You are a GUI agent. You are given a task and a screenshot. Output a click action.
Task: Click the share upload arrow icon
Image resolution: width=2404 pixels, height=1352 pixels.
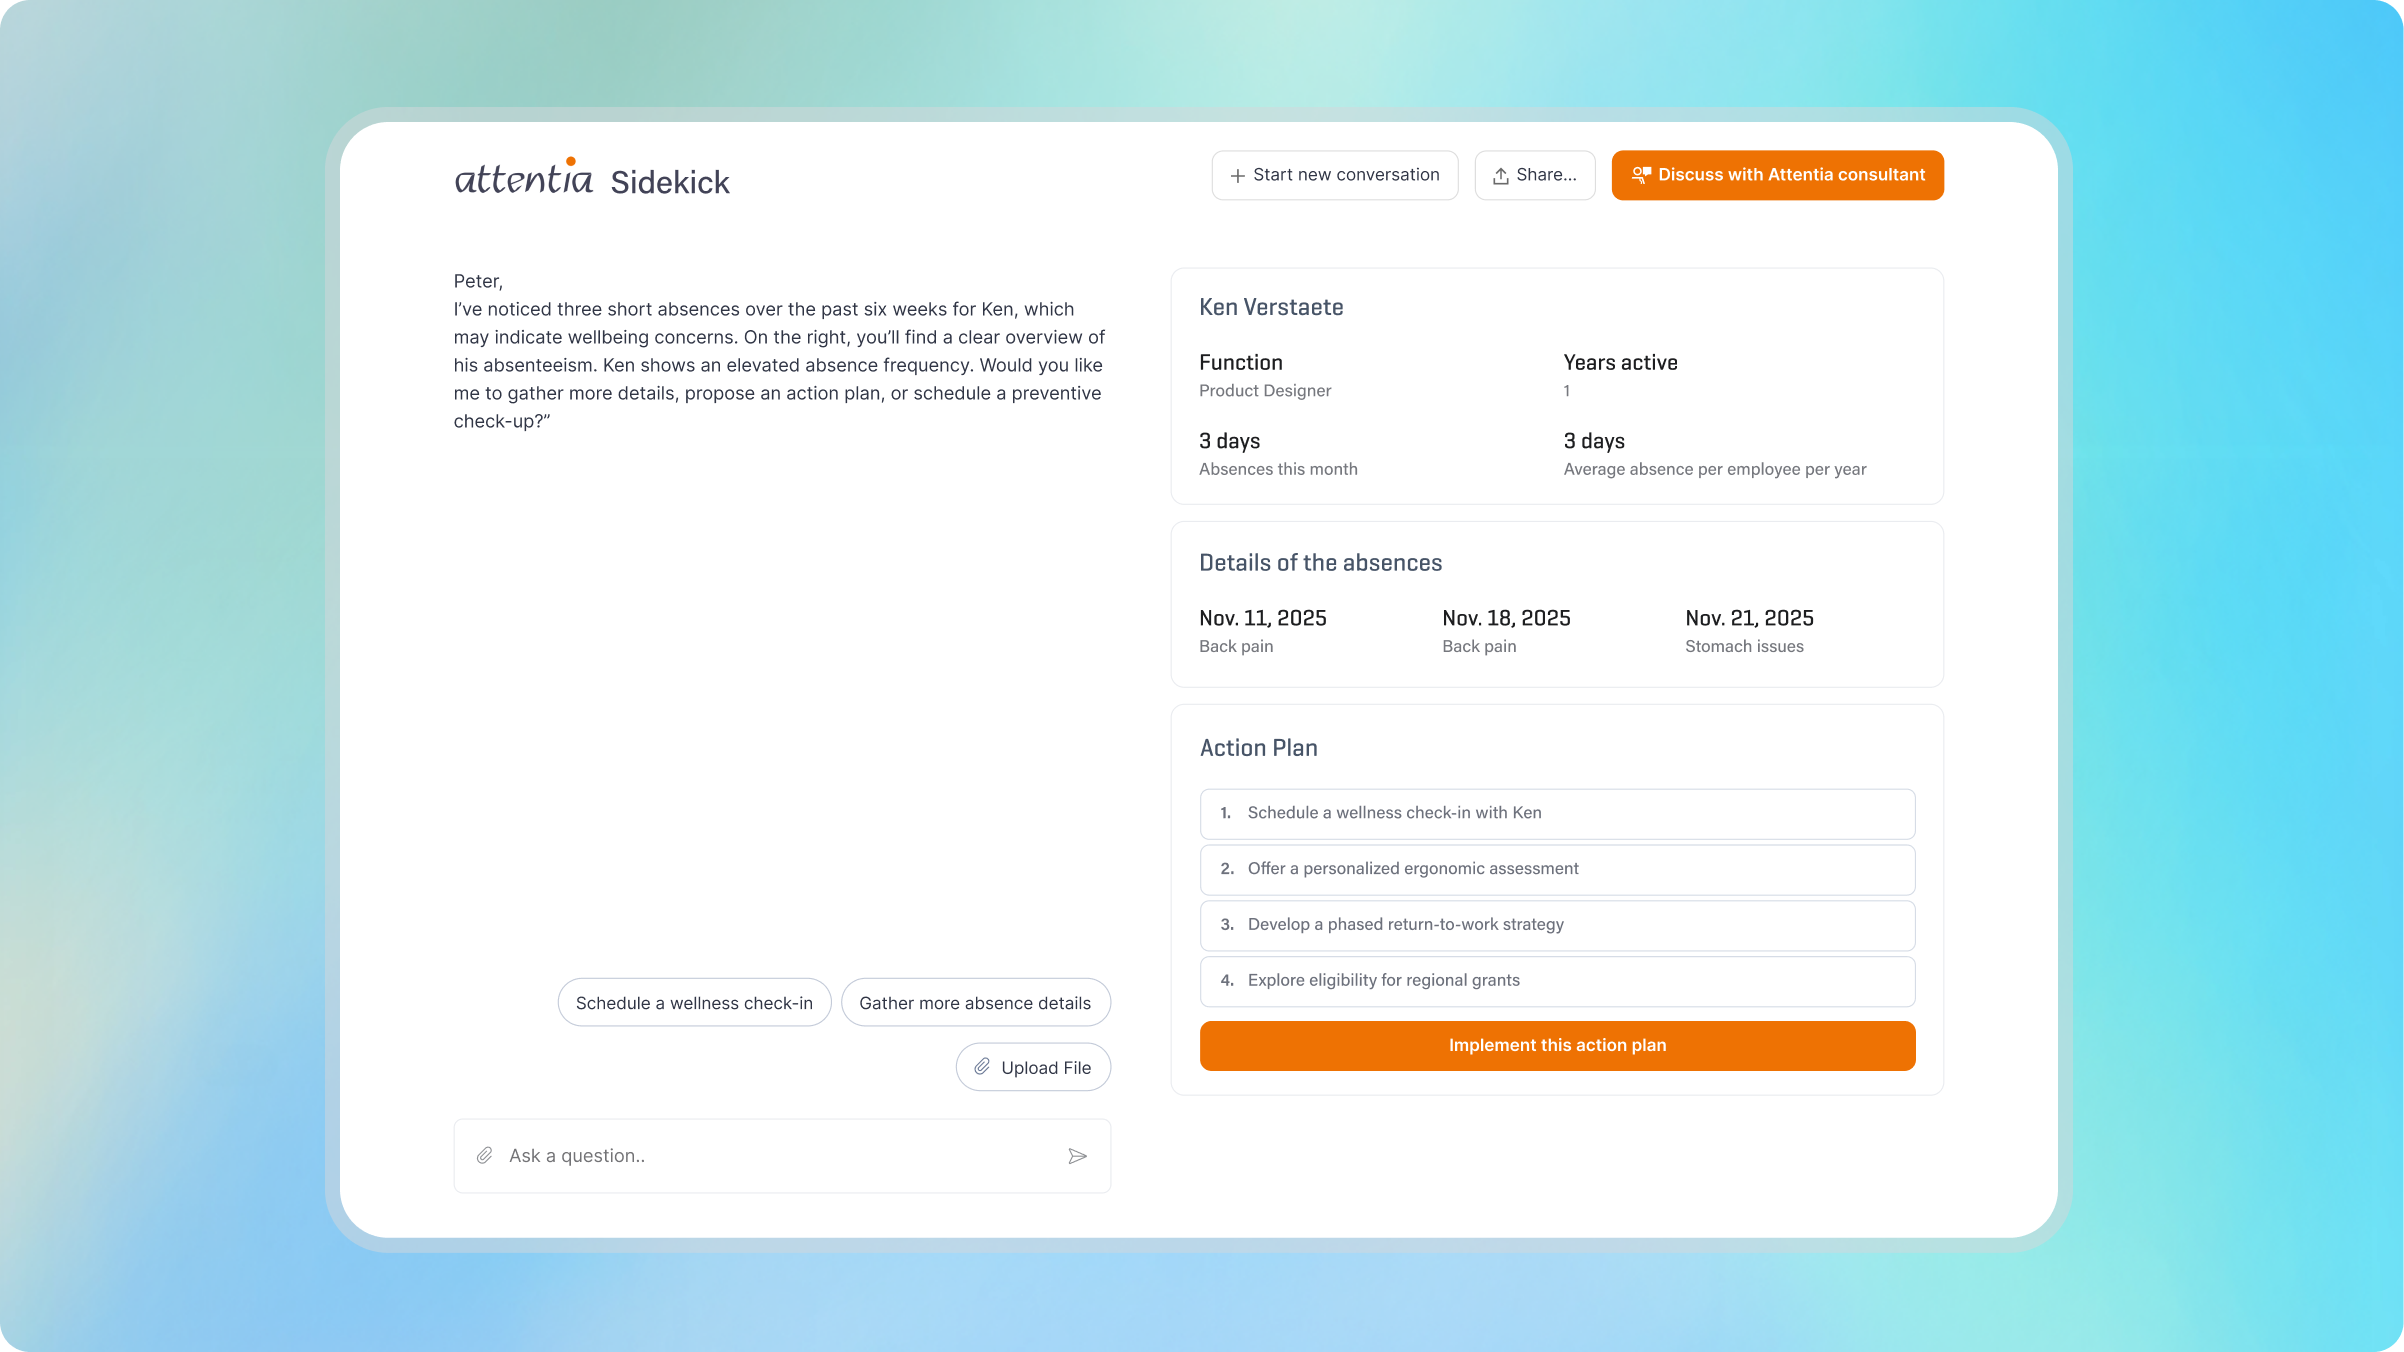[x=1500, y=176]
